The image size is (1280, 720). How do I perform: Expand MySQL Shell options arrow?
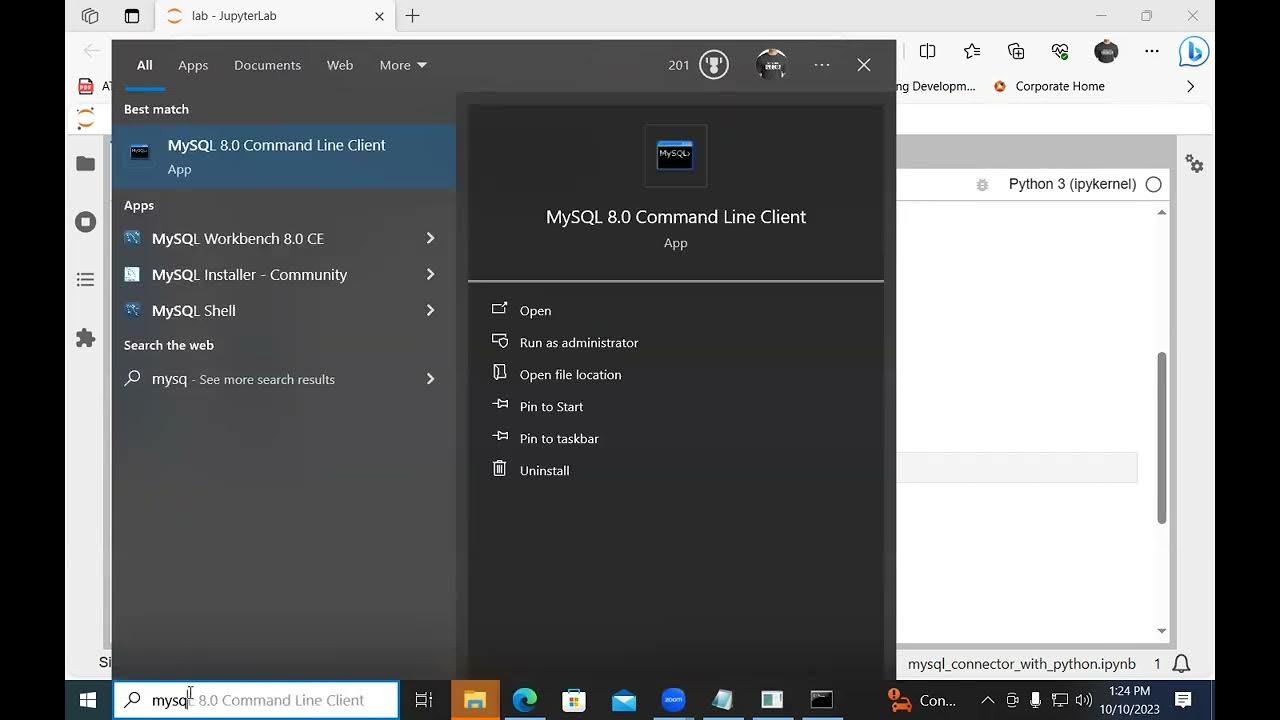430,310
